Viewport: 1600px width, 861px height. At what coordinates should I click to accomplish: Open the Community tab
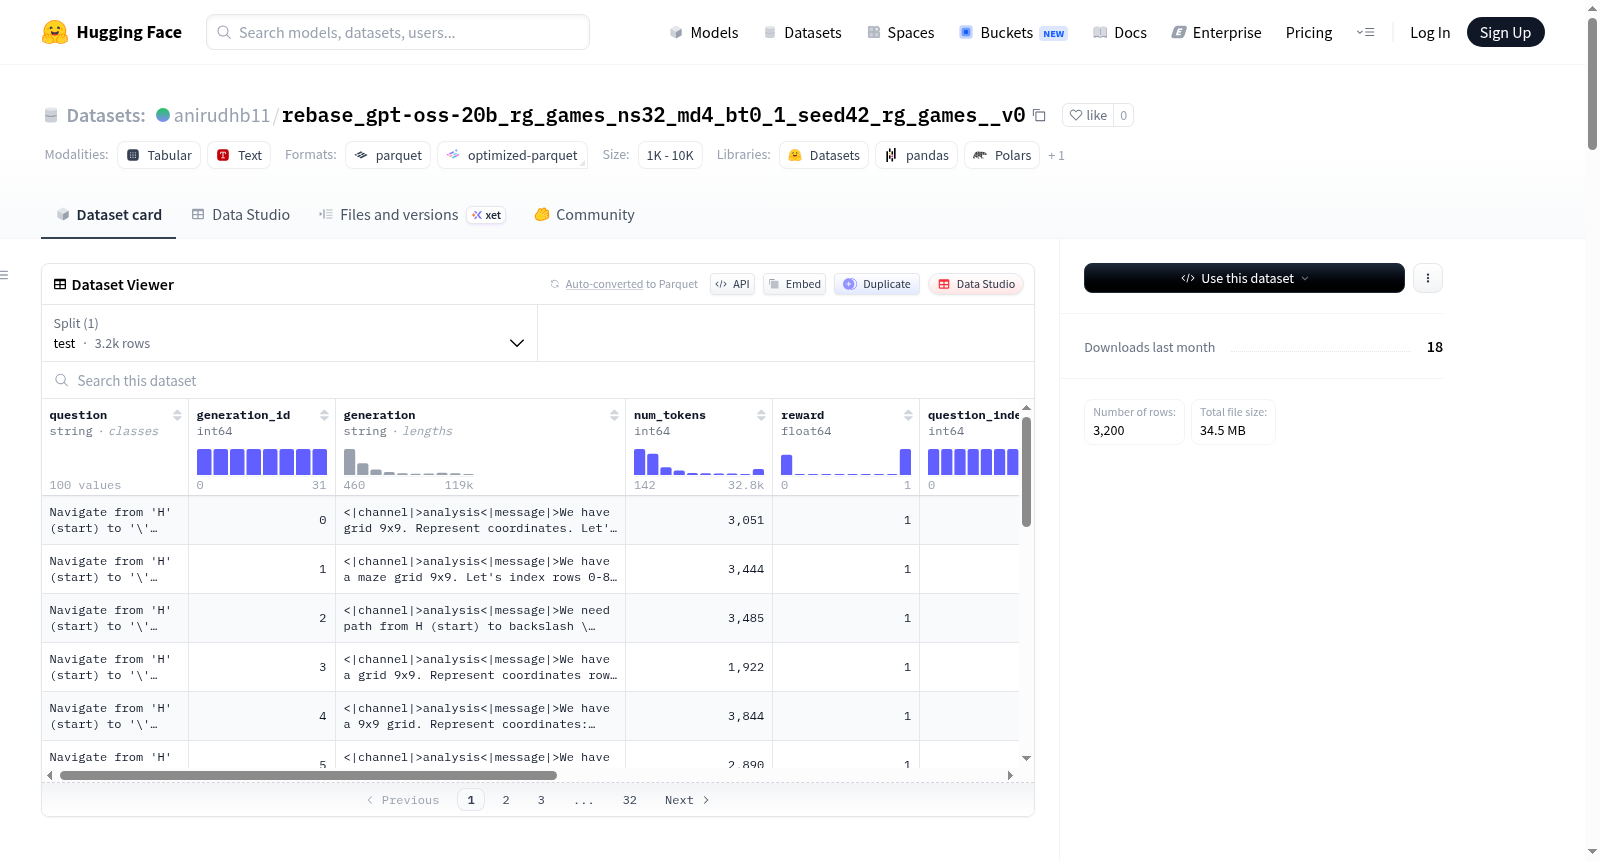point(584,215)
